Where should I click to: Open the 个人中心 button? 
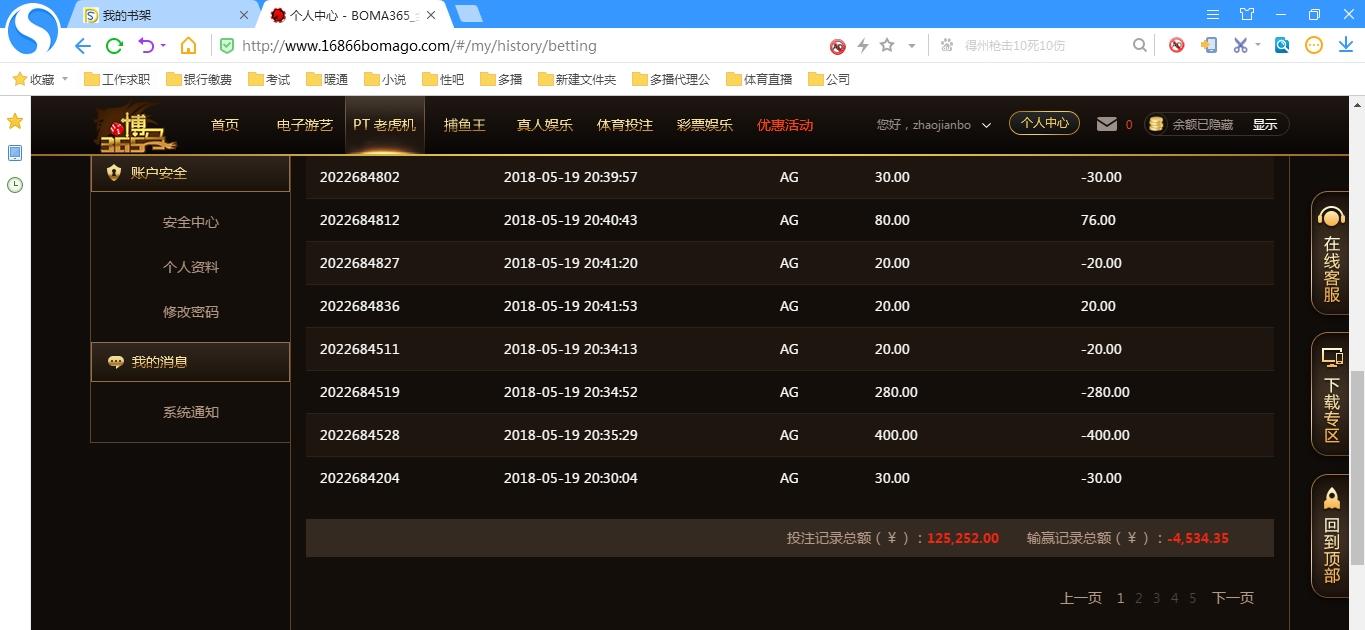(1044, 124)
